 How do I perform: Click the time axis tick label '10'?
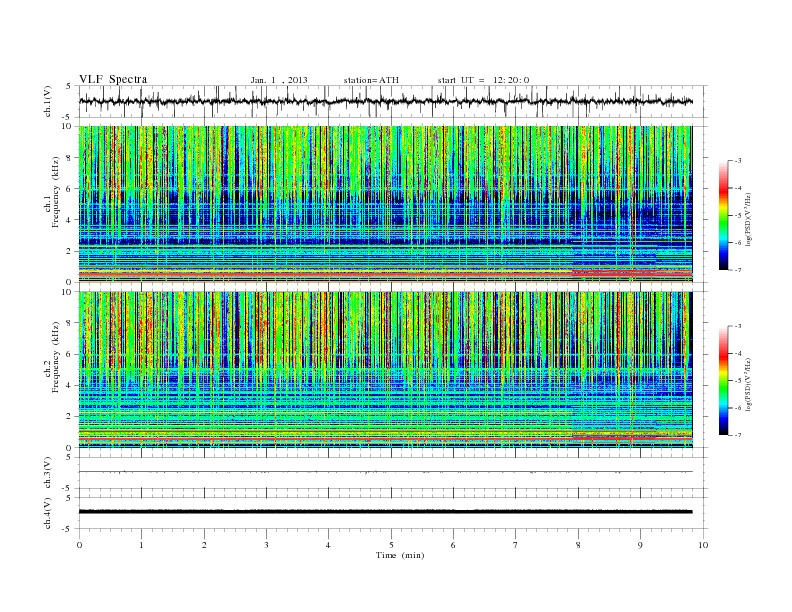point(703,545)
